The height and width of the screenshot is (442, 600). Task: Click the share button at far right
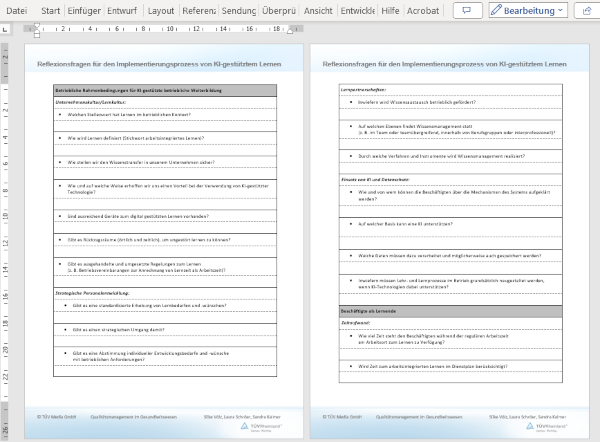(586, 10)
